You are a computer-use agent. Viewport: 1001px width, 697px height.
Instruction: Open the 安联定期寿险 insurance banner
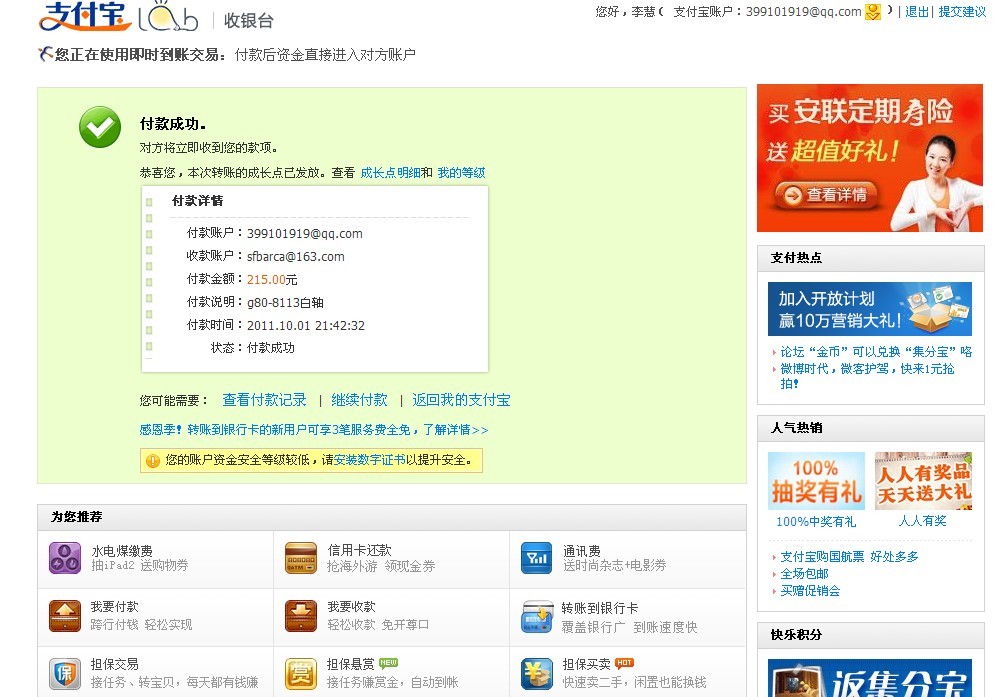pyautogui.click(x=869, y=158)
